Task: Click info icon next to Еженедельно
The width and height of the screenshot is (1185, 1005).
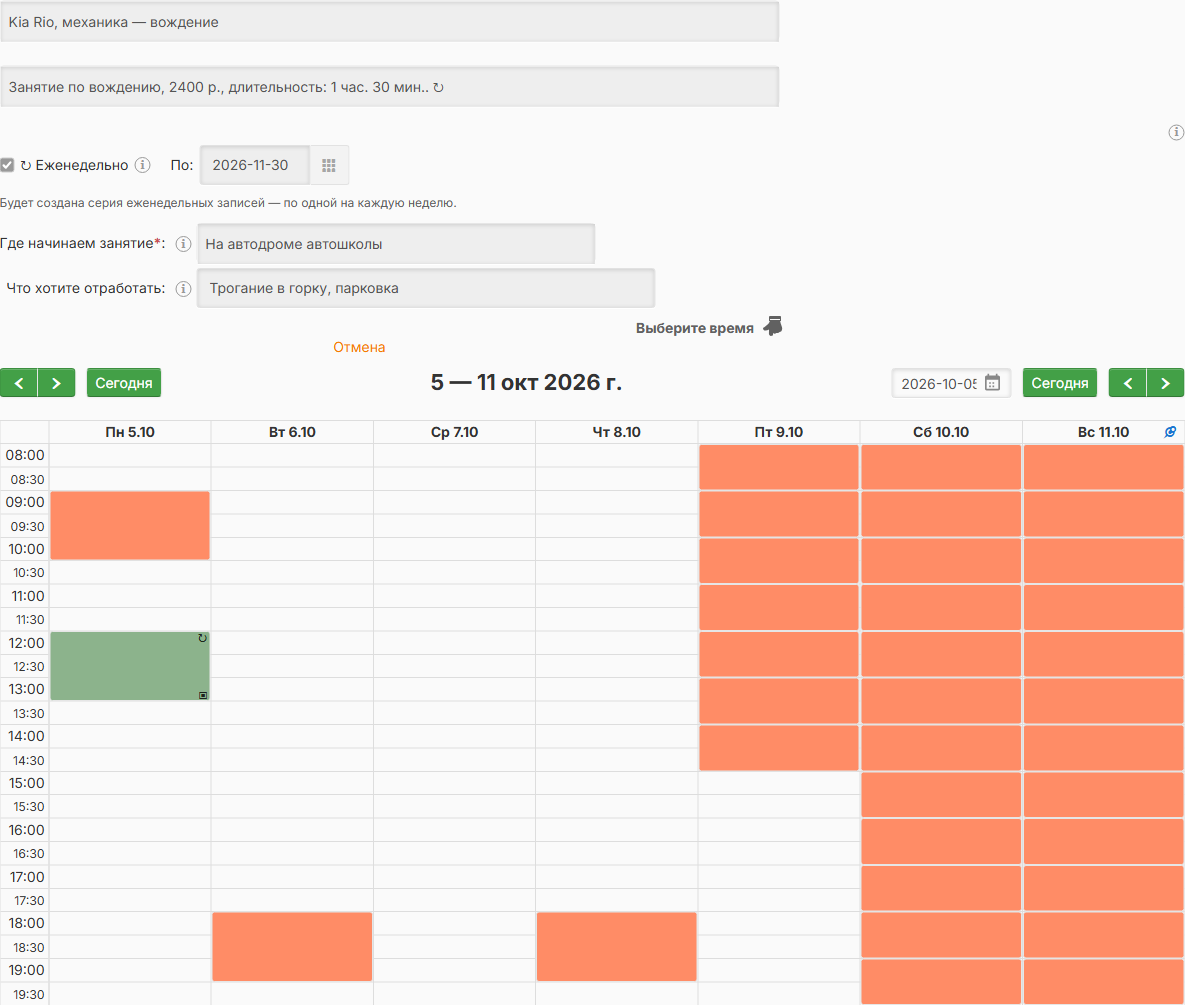Action: (142, 165)
